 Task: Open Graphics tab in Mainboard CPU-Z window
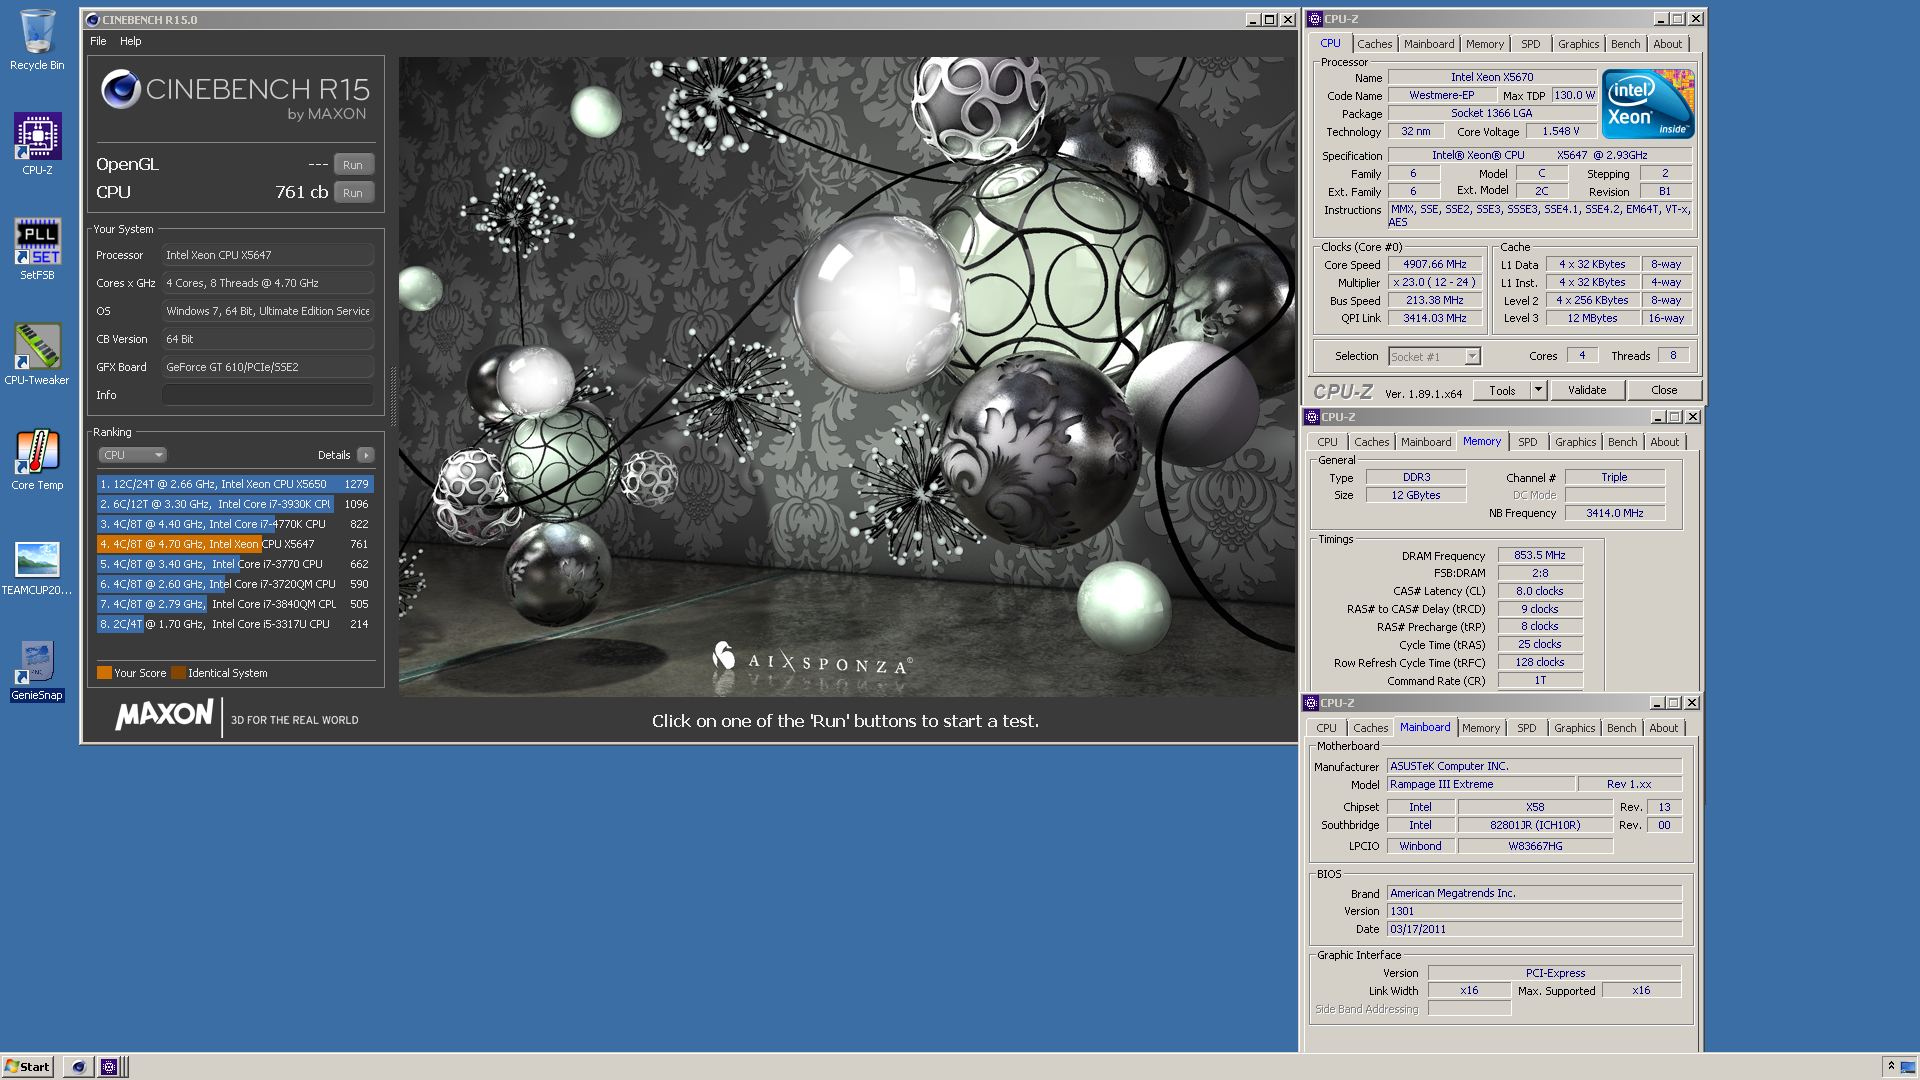pos(1574,728)
